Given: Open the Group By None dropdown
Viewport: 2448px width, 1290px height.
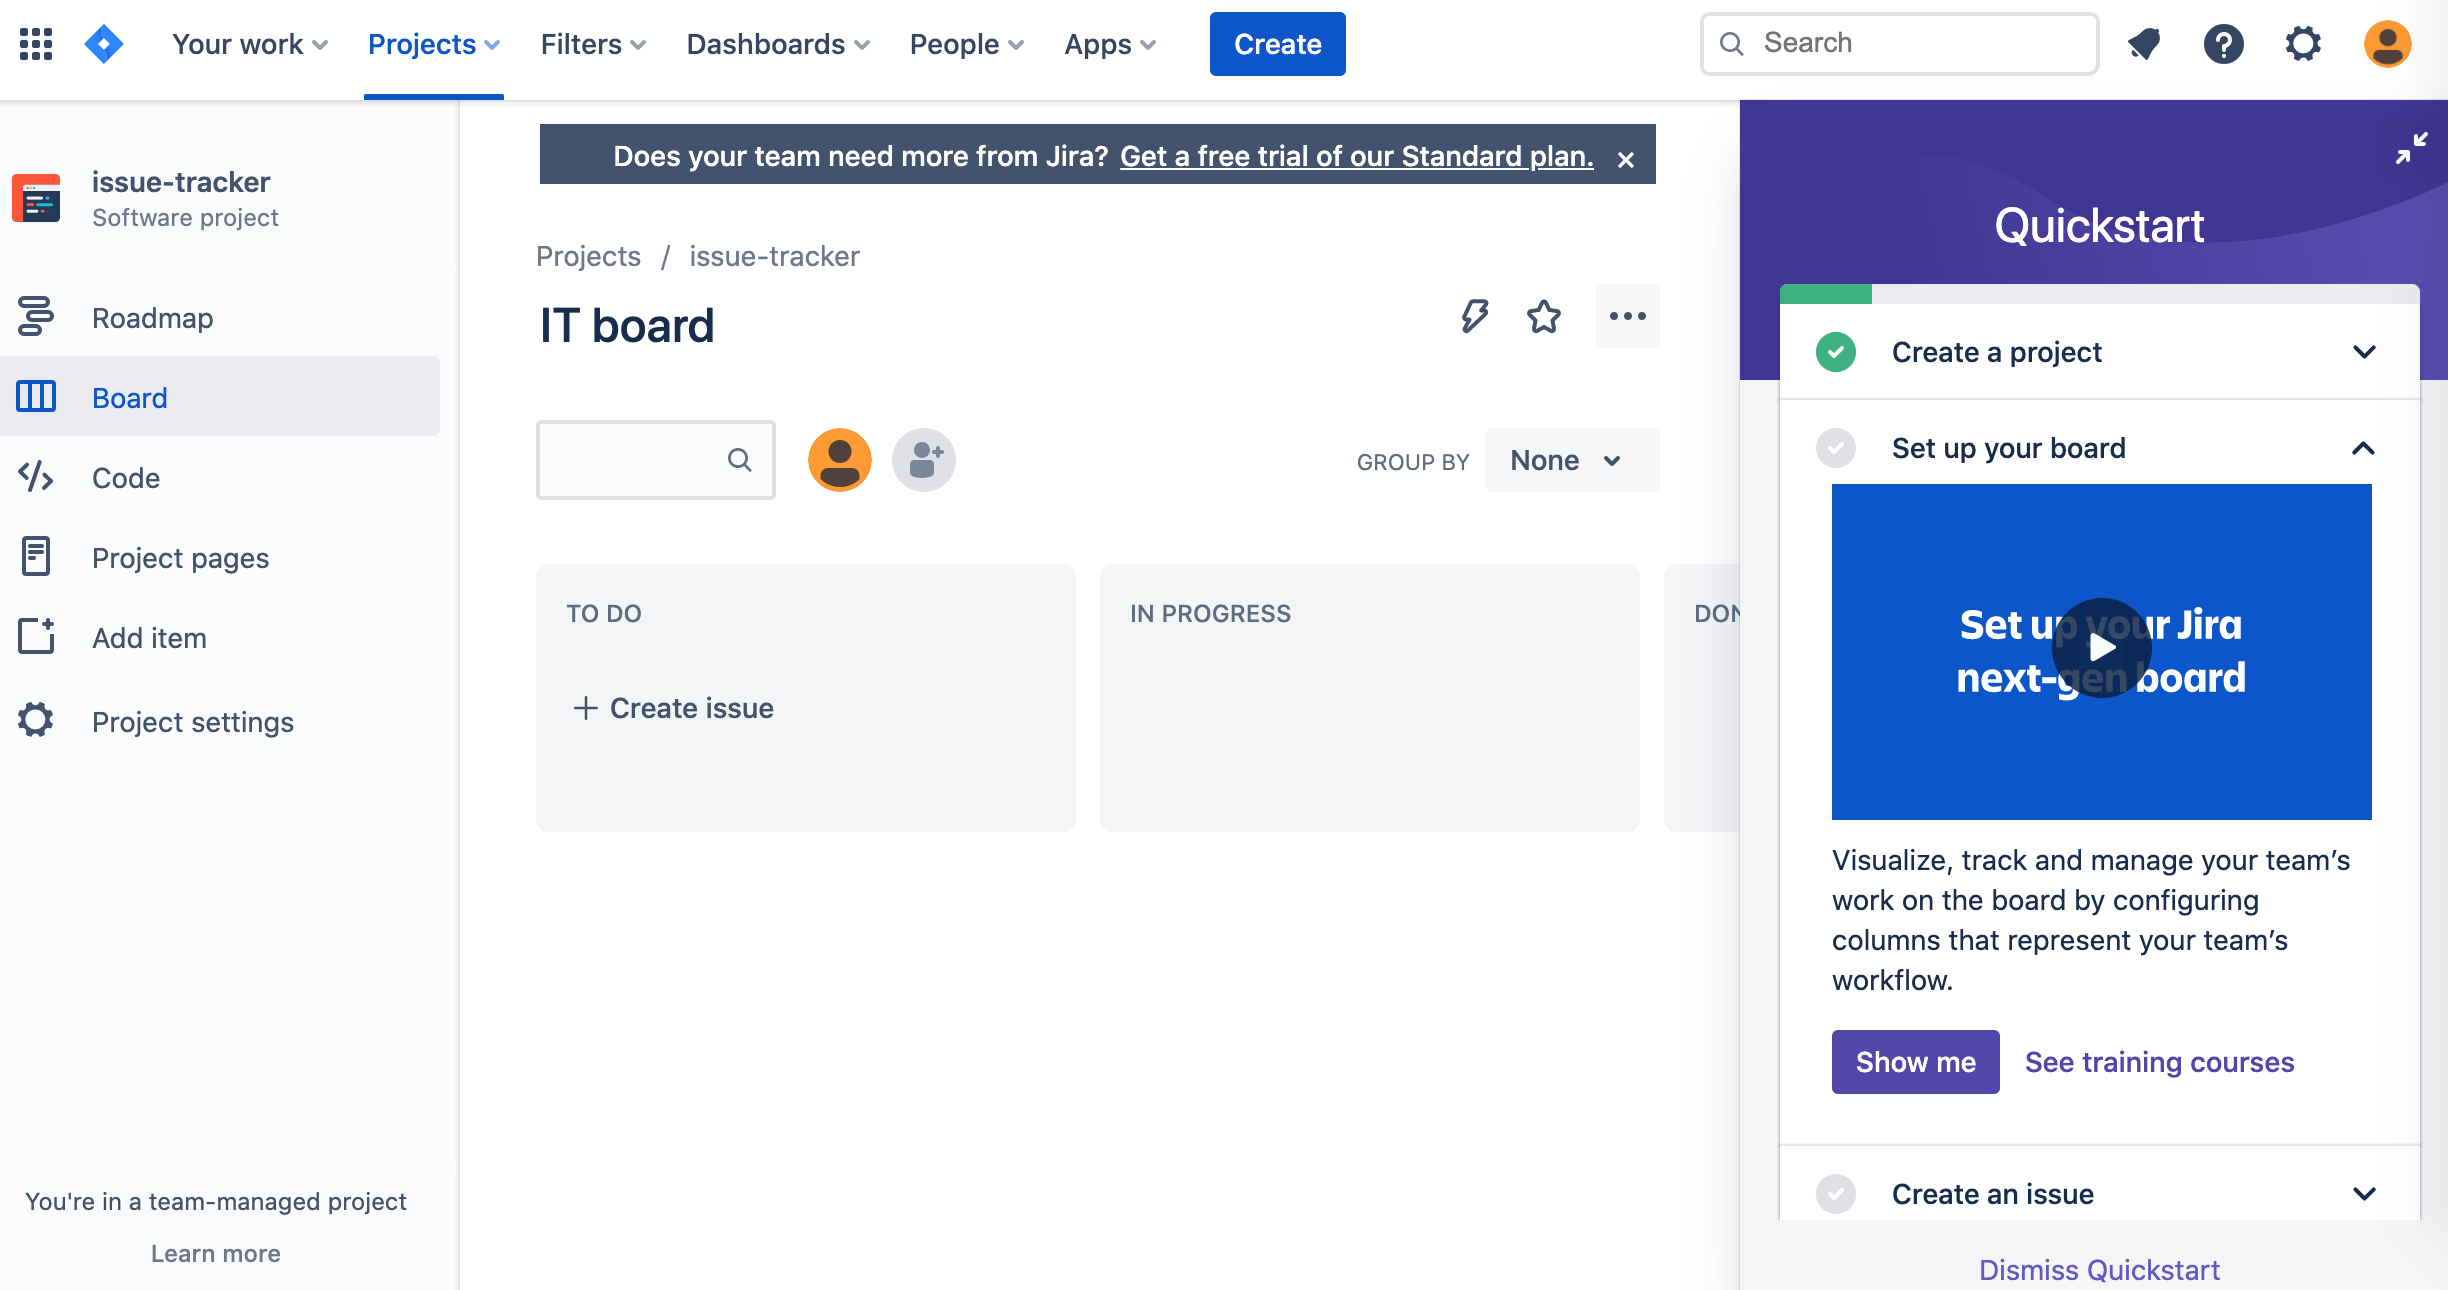Looking at the screenshot, I should point(1571,460).
